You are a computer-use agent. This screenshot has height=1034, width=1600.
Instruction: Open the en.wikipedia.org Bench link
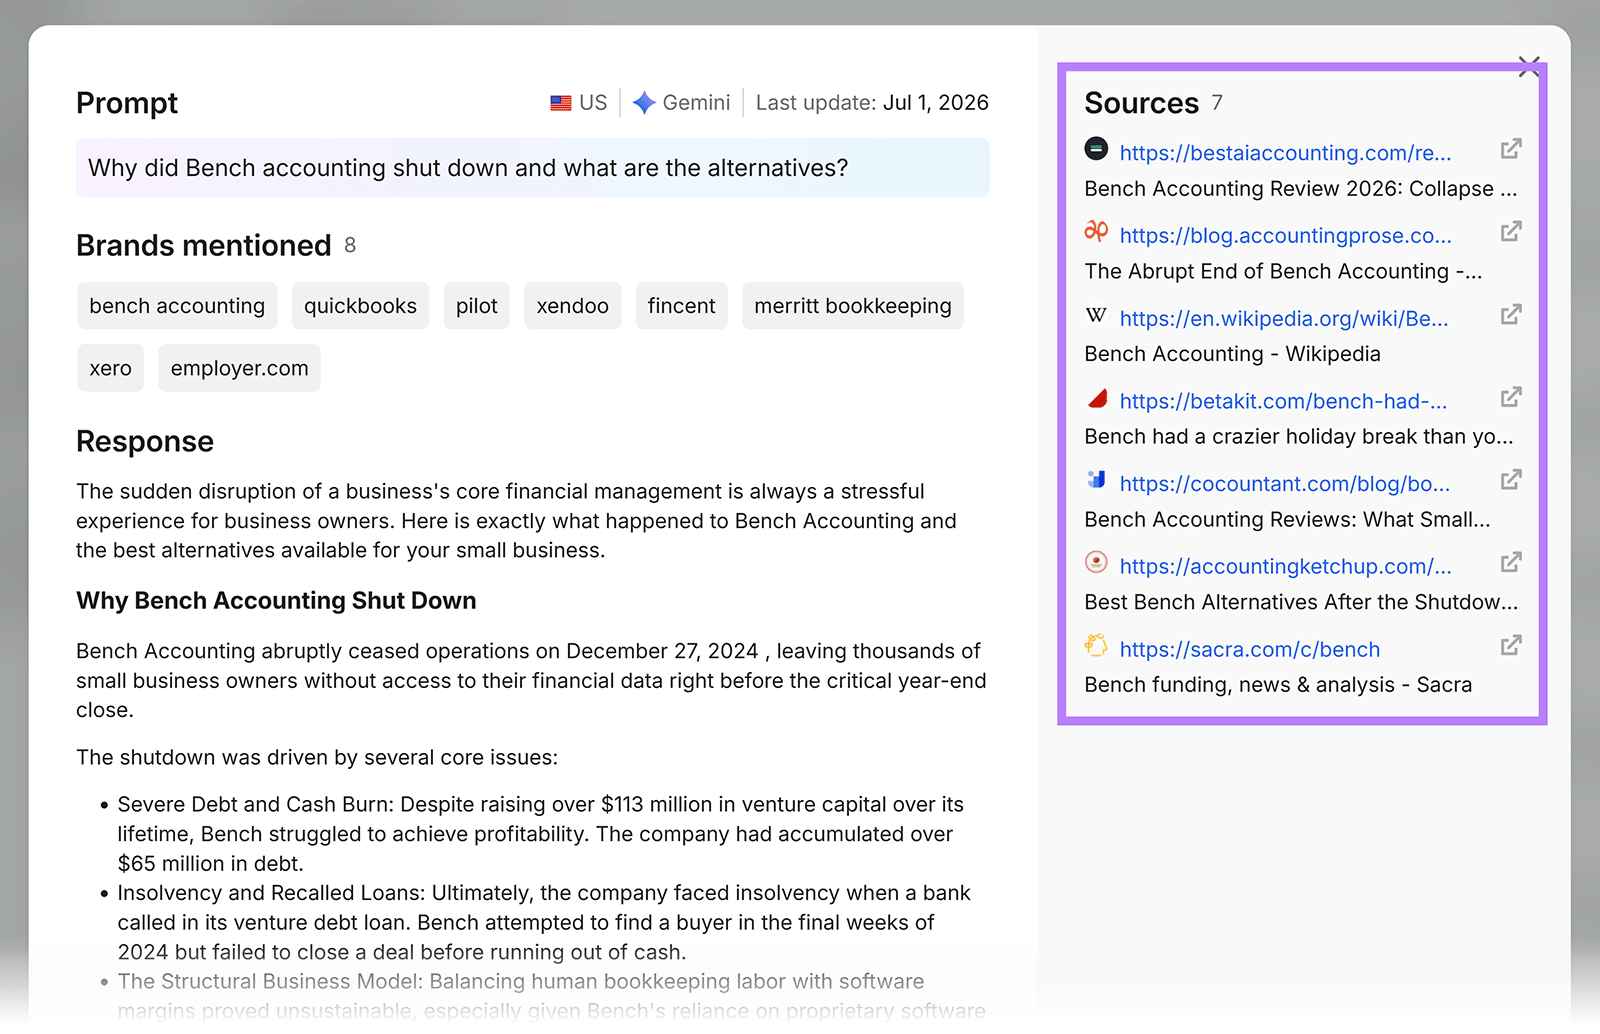click(1284, 319)
